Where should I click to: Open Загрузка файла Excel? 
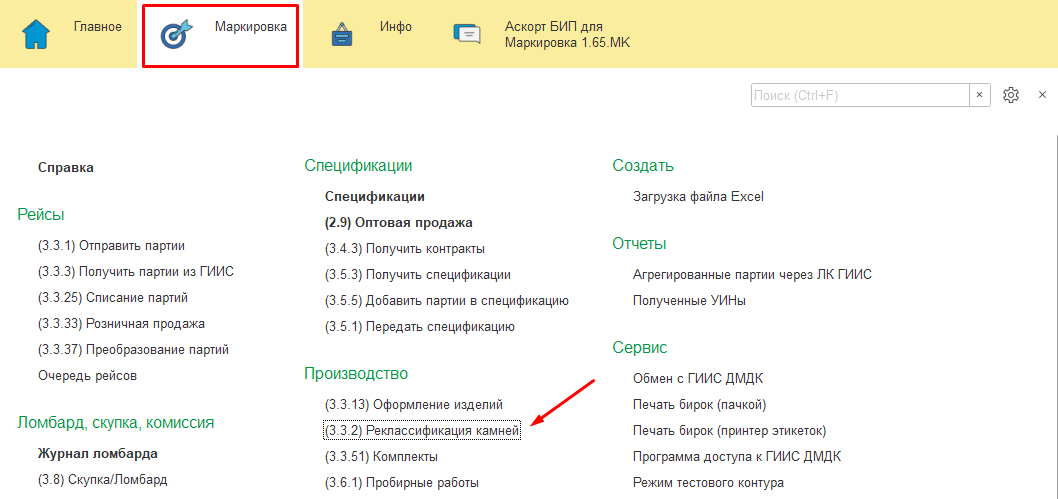pyautogui.click(x=698, y=197)
